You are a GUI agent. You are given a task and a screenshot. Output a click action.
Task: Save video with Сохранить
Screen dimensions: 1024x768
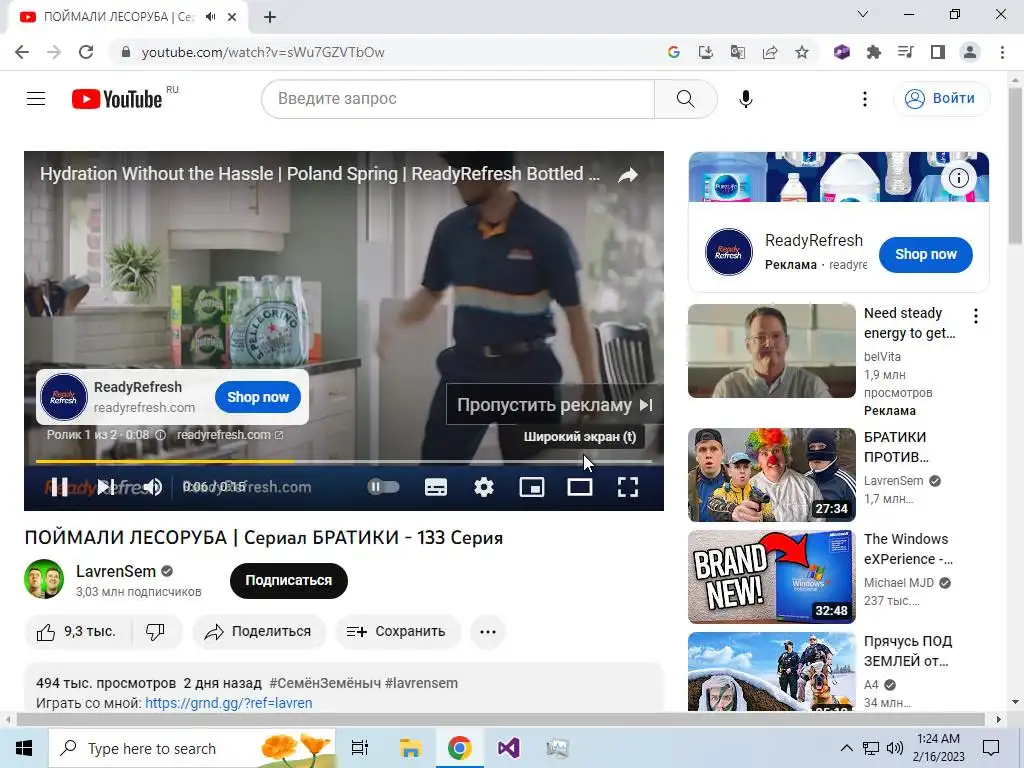click(397, 632)
